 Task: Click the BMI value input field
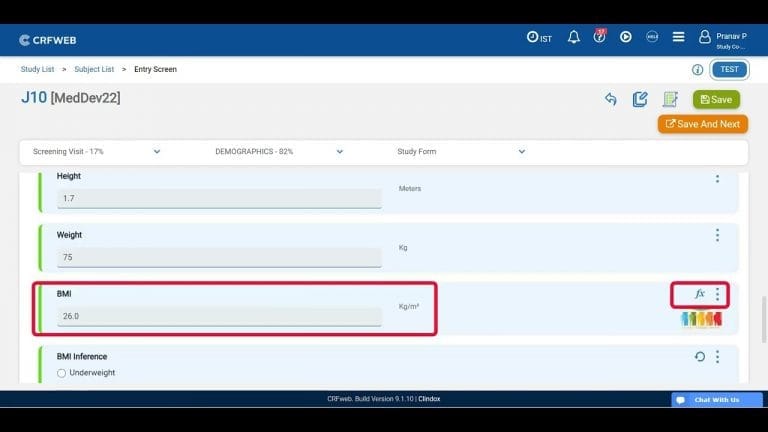218,316
